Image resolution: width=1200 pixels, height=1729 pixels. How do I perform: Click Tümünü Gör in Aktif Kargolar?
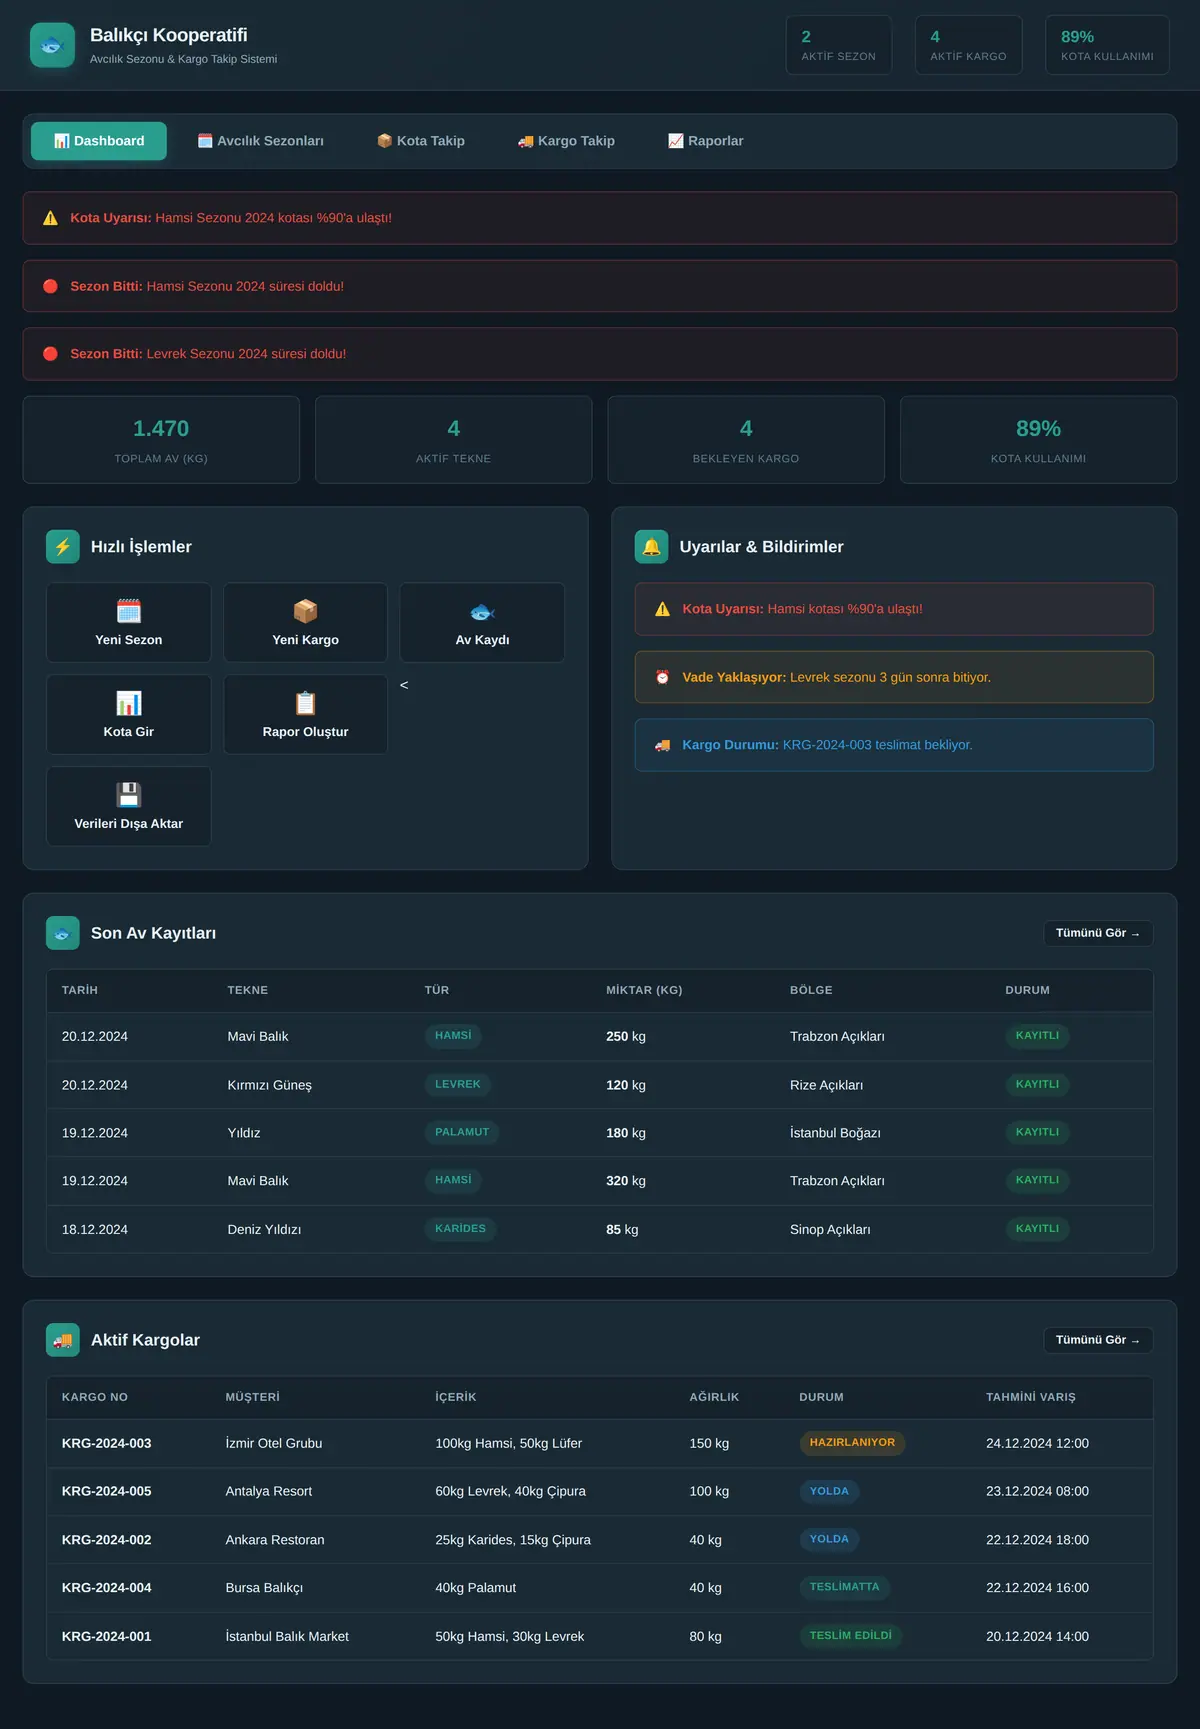point(1098,1340)
